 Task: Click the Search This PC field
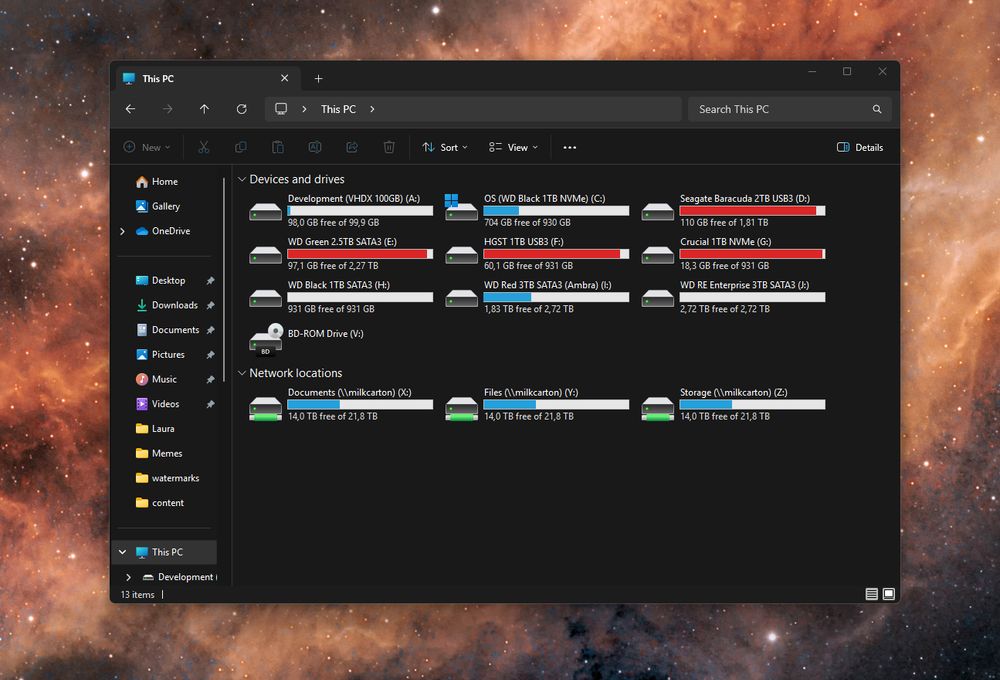click(790, 109)
